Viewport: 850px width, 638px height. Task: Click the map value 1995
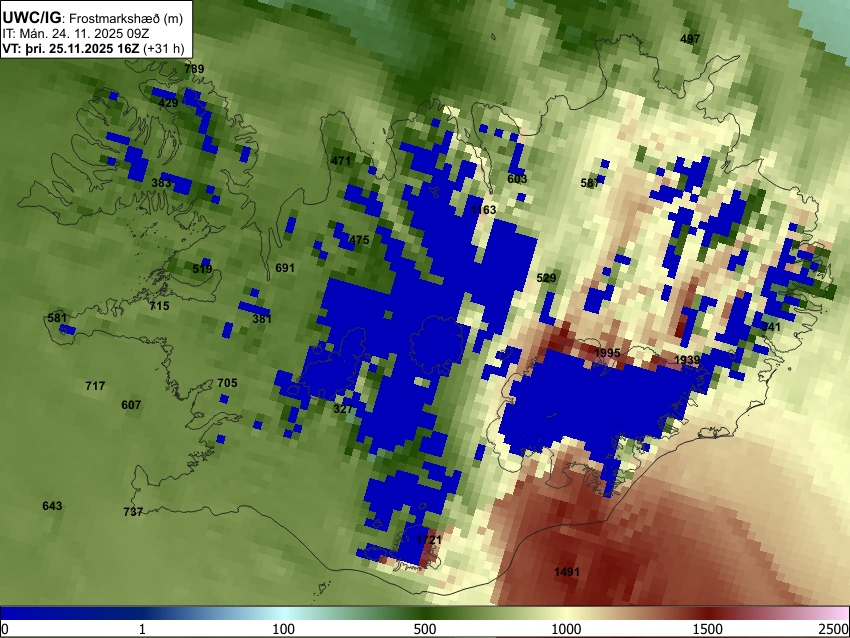pyautogui.click(x=607, y=353)
